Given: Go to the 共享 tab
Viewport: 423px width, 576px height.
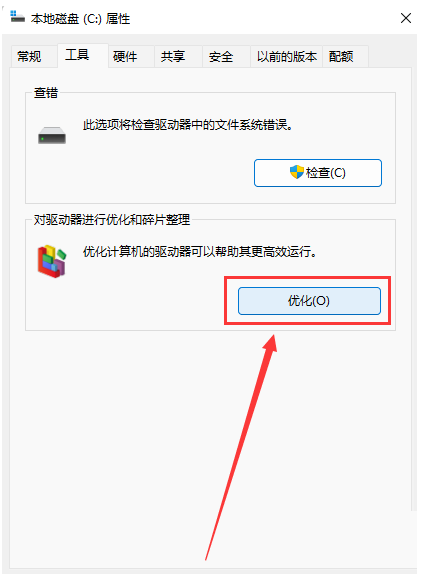Looking at the screenshot, I should click(x=173, y=57).
